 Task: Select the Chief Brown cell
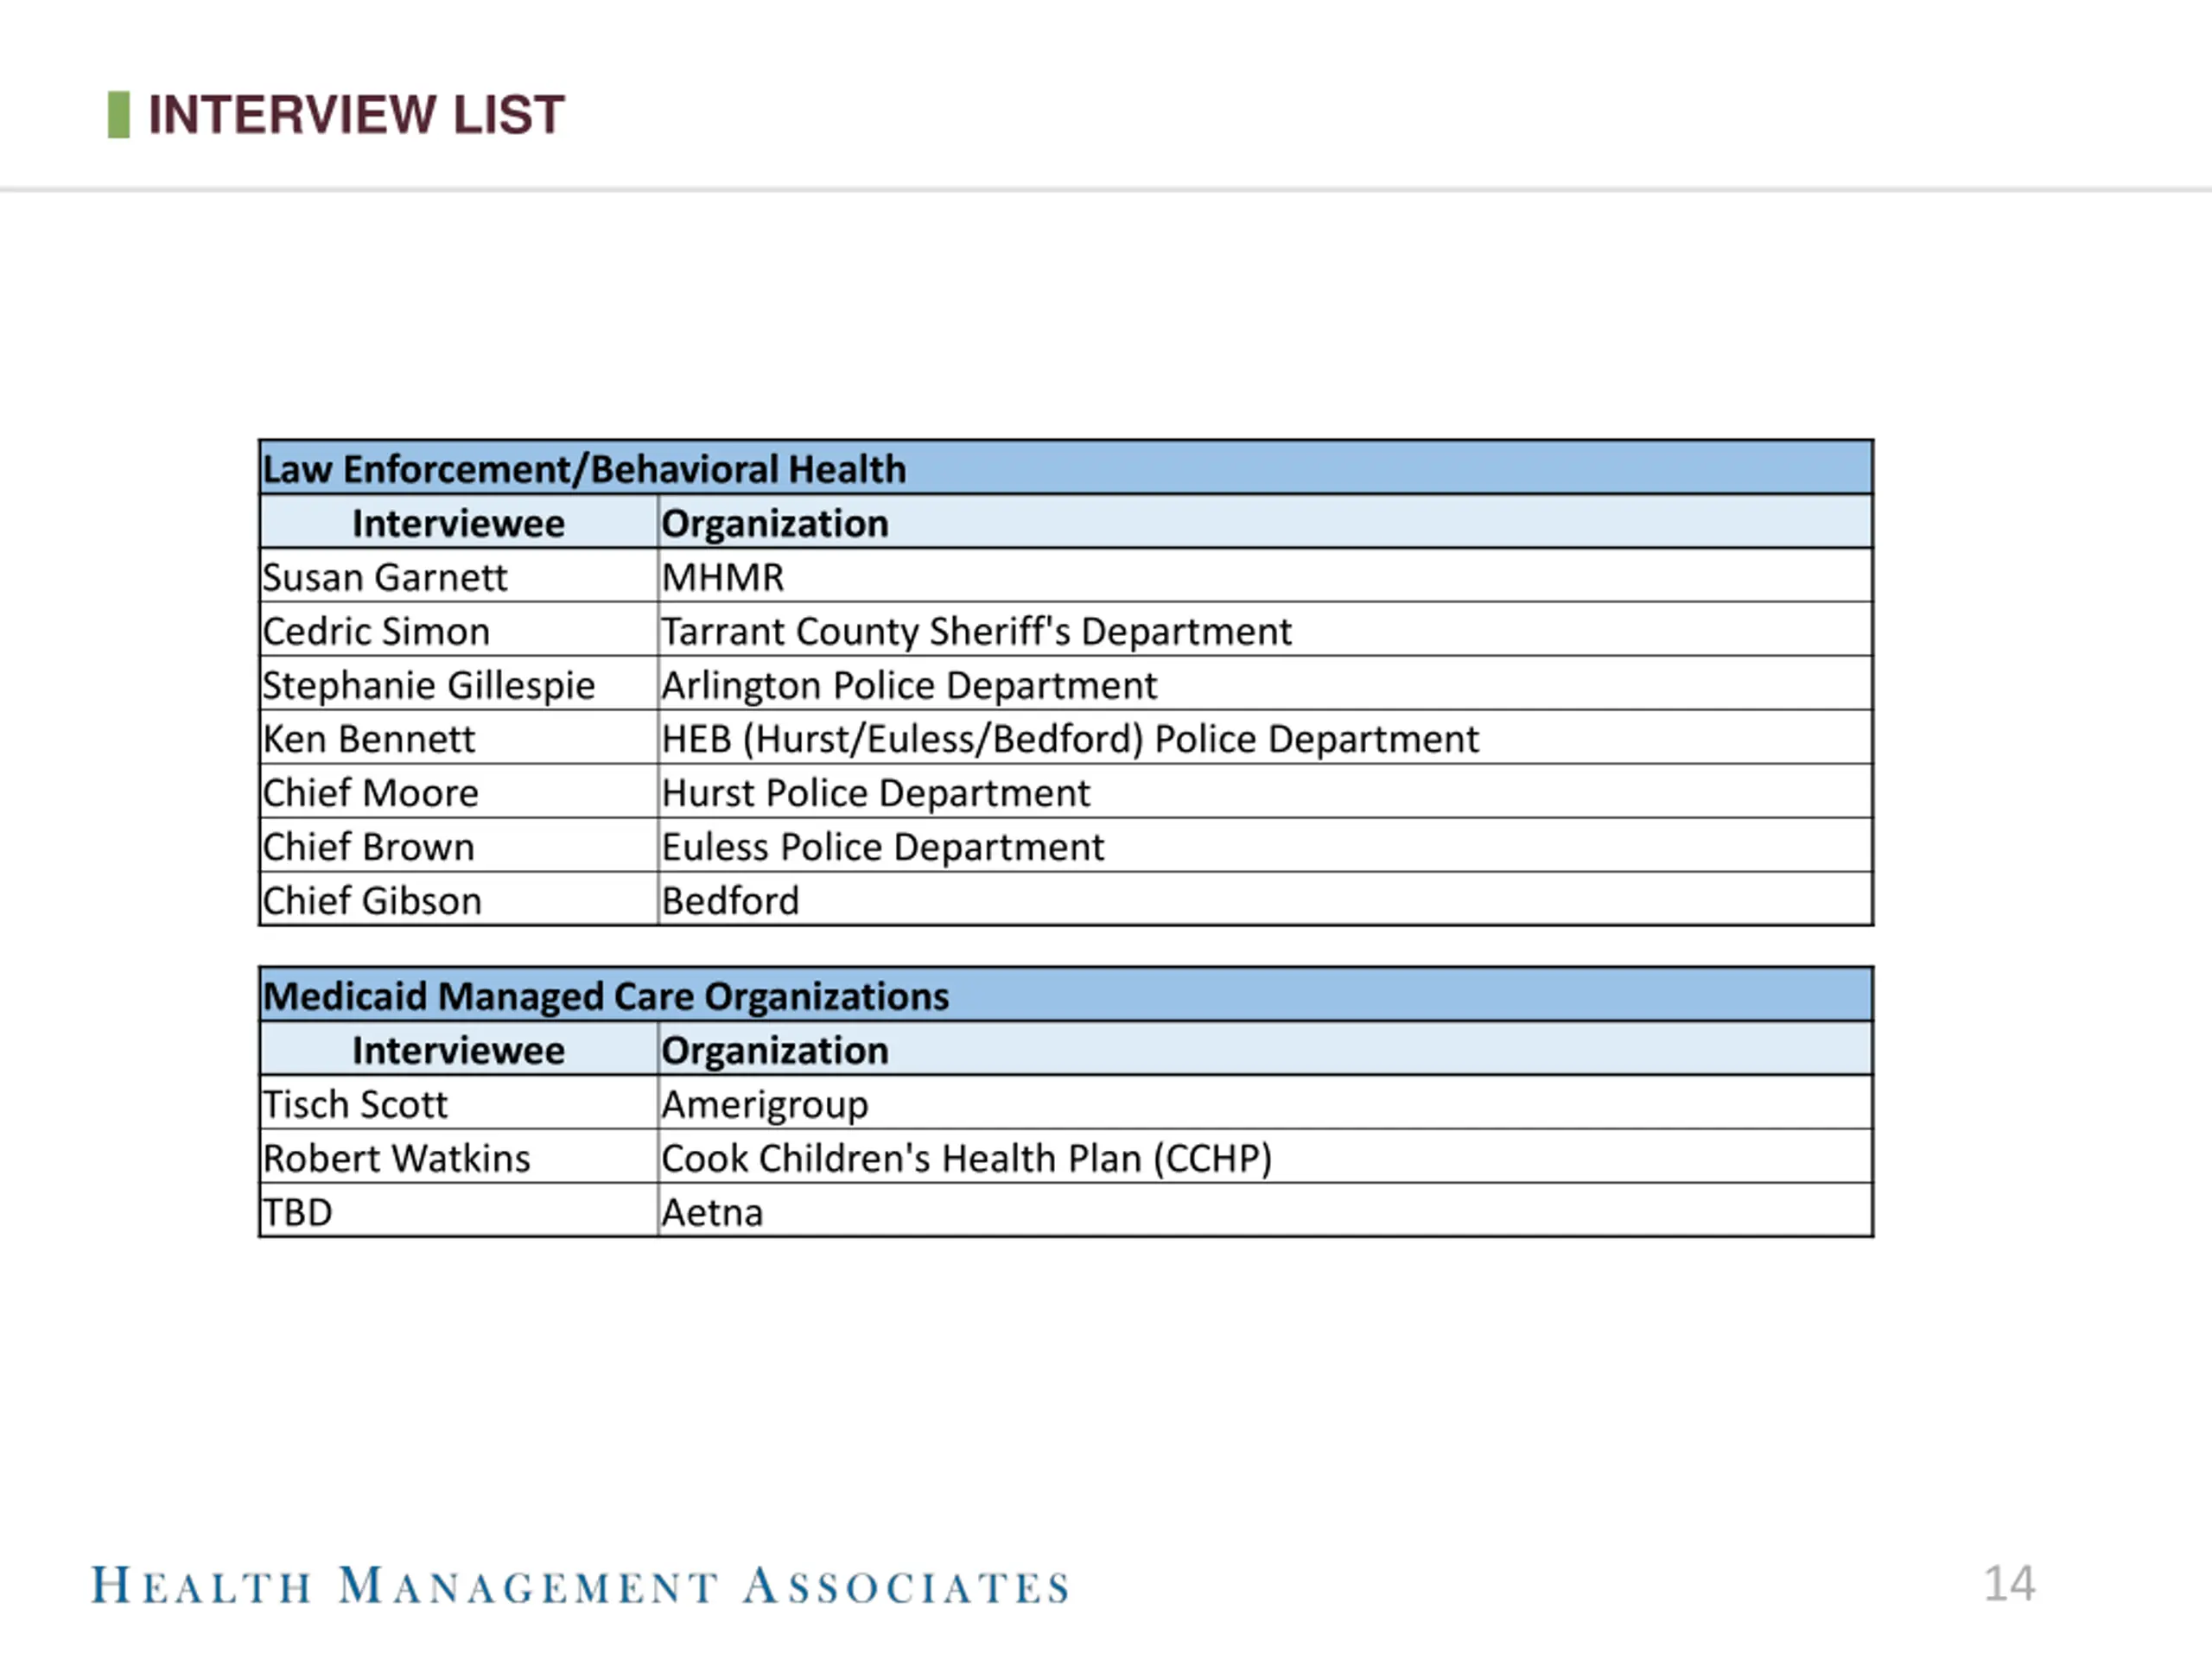(x=459, y=847)
